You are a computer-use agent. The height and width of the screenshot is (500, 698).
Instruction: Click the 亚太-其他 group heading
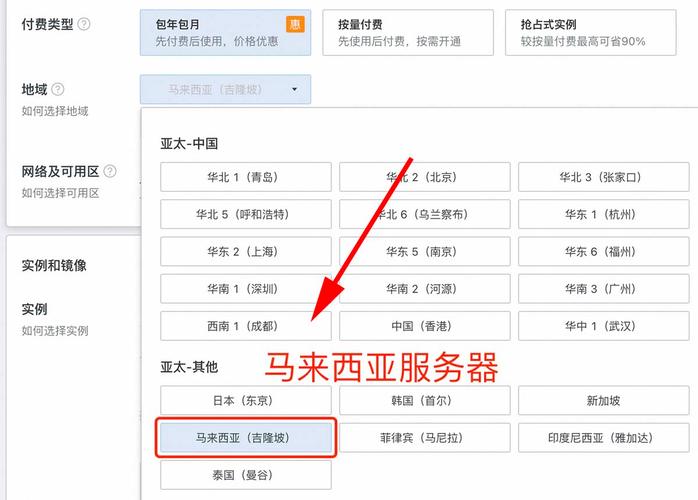pos(189,367)
